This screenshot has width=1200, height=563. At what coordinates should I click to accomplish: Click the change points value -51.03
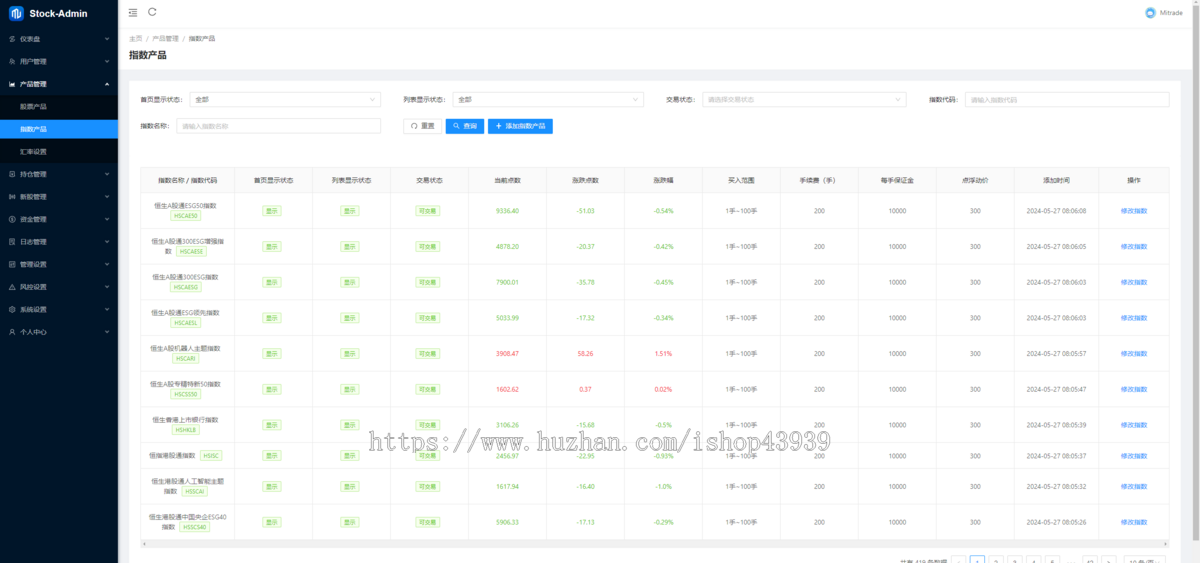585,211
